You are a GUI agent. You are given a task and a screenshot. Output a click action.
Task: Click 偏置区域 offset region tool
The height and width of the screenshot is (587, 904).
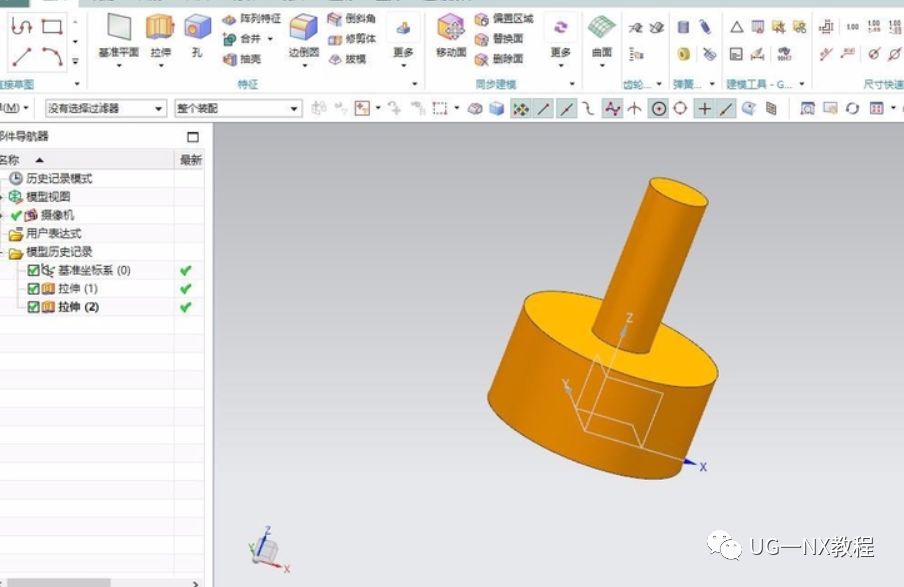click(x=504, y=19)
